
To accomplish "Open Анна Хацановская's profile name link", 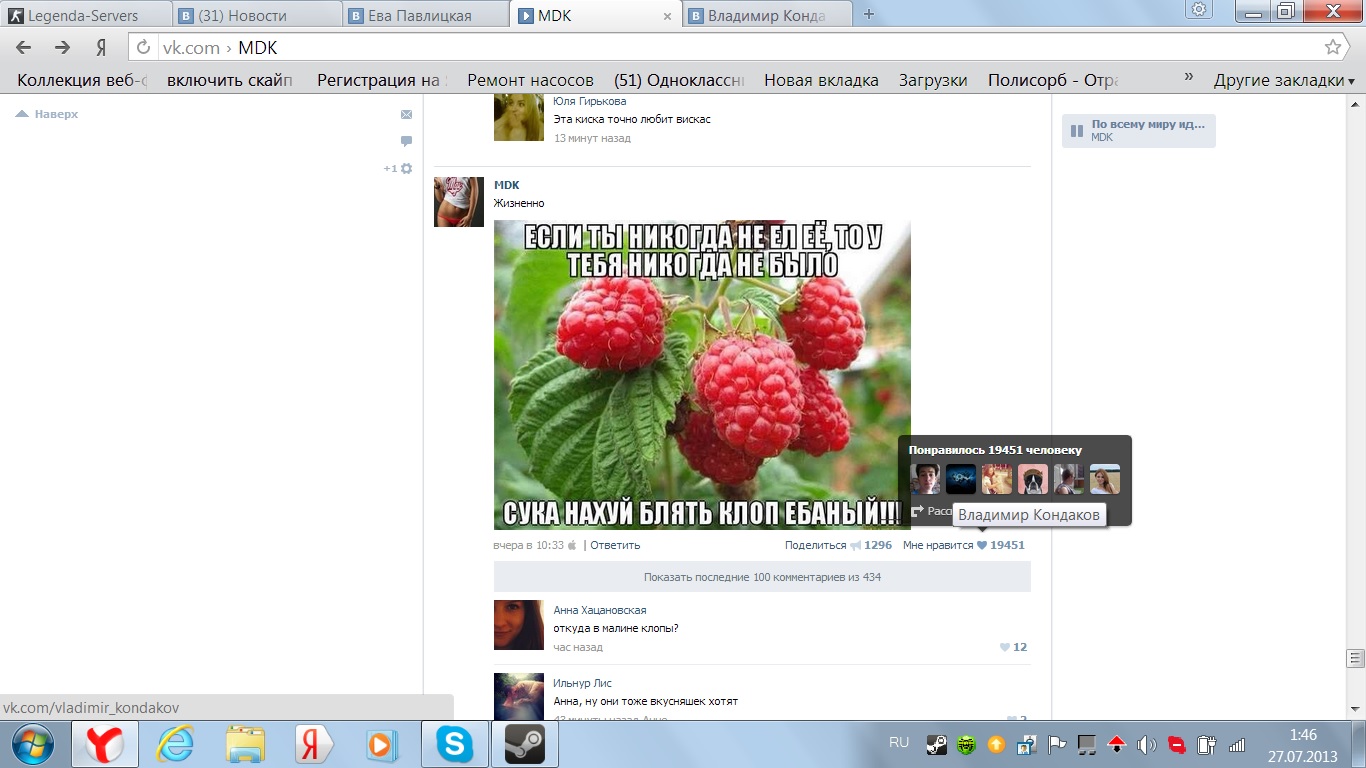I will click(x=600, y=610).
